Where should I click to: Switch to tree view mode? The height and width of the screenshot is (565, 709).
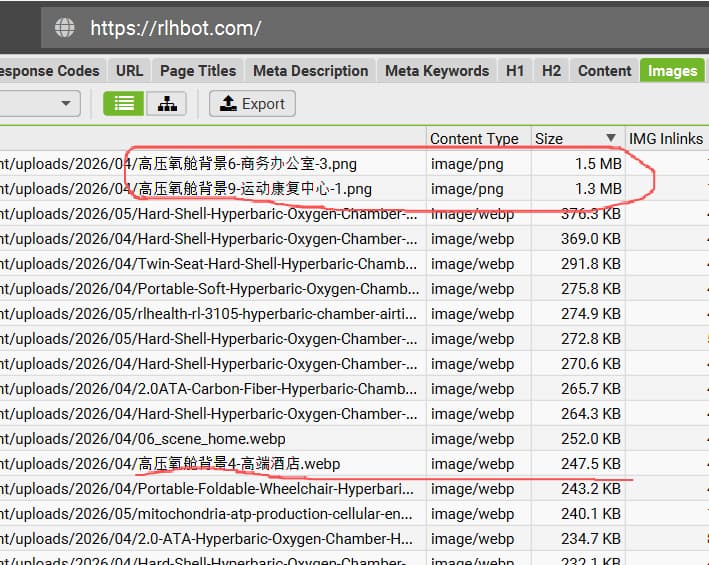167,104
